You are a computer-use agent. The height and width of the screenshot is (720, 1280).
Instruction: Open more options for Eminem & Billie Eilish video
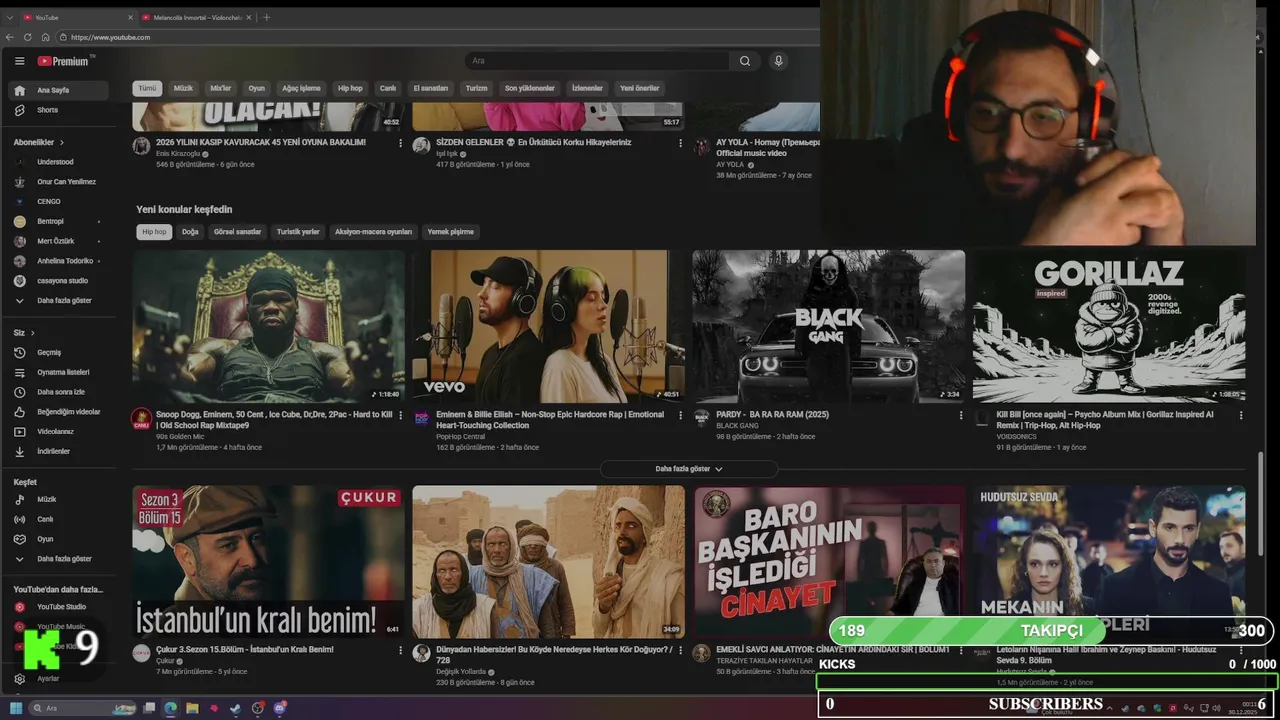pyautogui.click(x=680, y=415)
